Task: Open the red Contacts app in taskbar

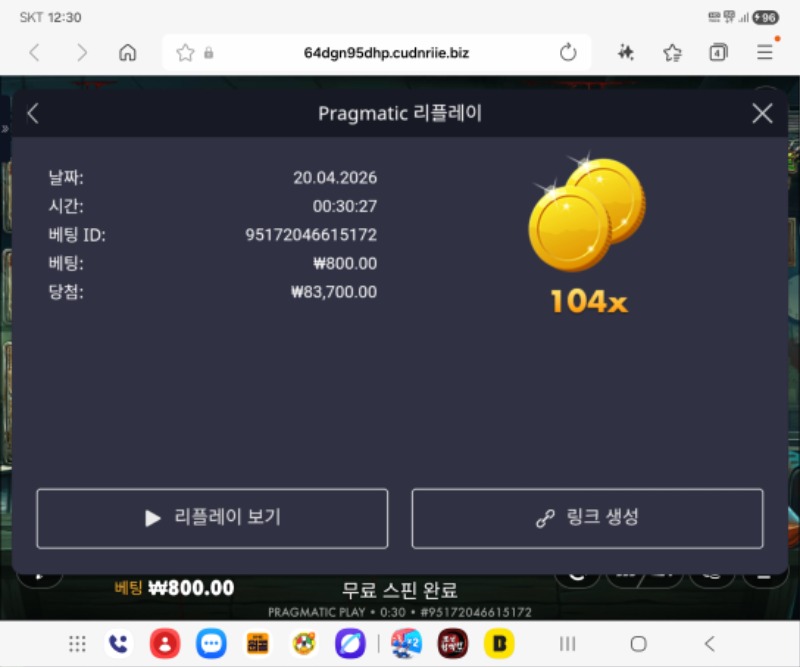Action: 164,643
